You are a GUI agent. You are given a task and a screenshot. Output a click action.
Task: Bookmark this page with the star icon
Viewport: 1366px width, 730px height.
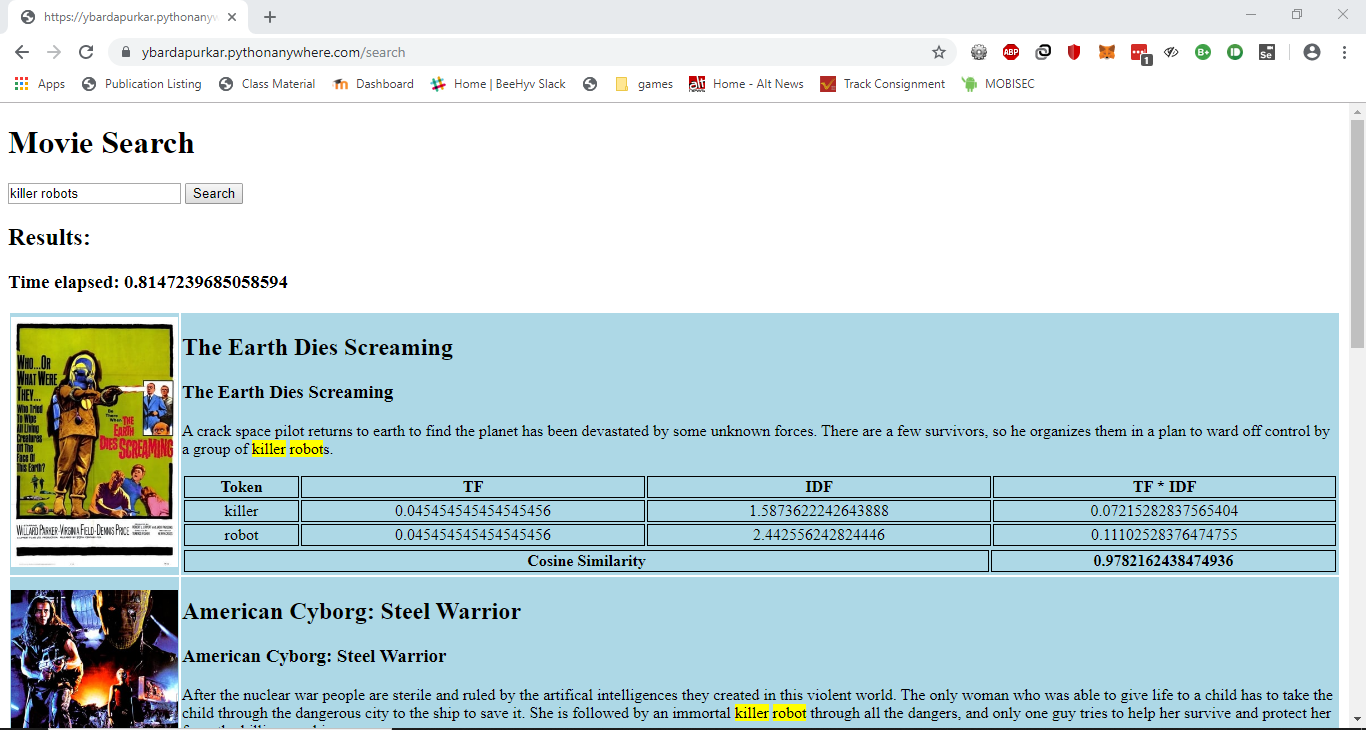[x=939, y=52]
